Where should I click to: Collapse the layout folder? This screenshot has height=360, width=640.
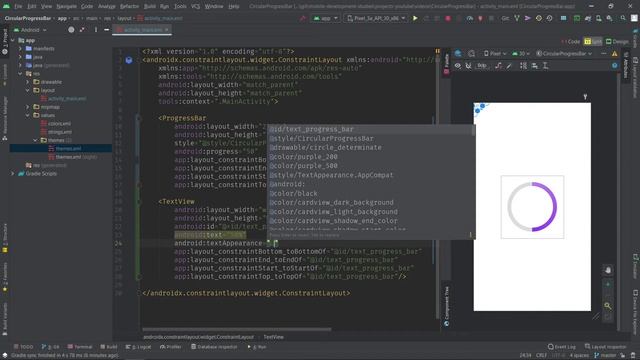click(x=28, y=90)
